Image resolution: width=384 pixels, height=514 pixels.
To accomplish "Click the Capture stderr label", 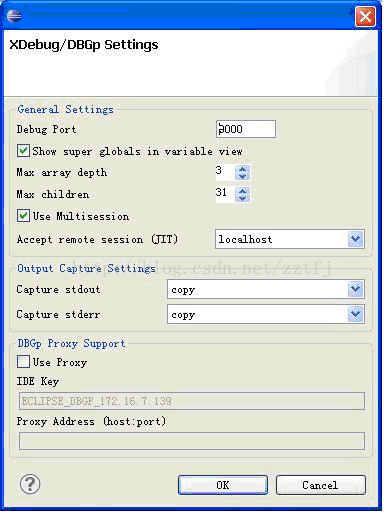I will click(x=58, y=314).
